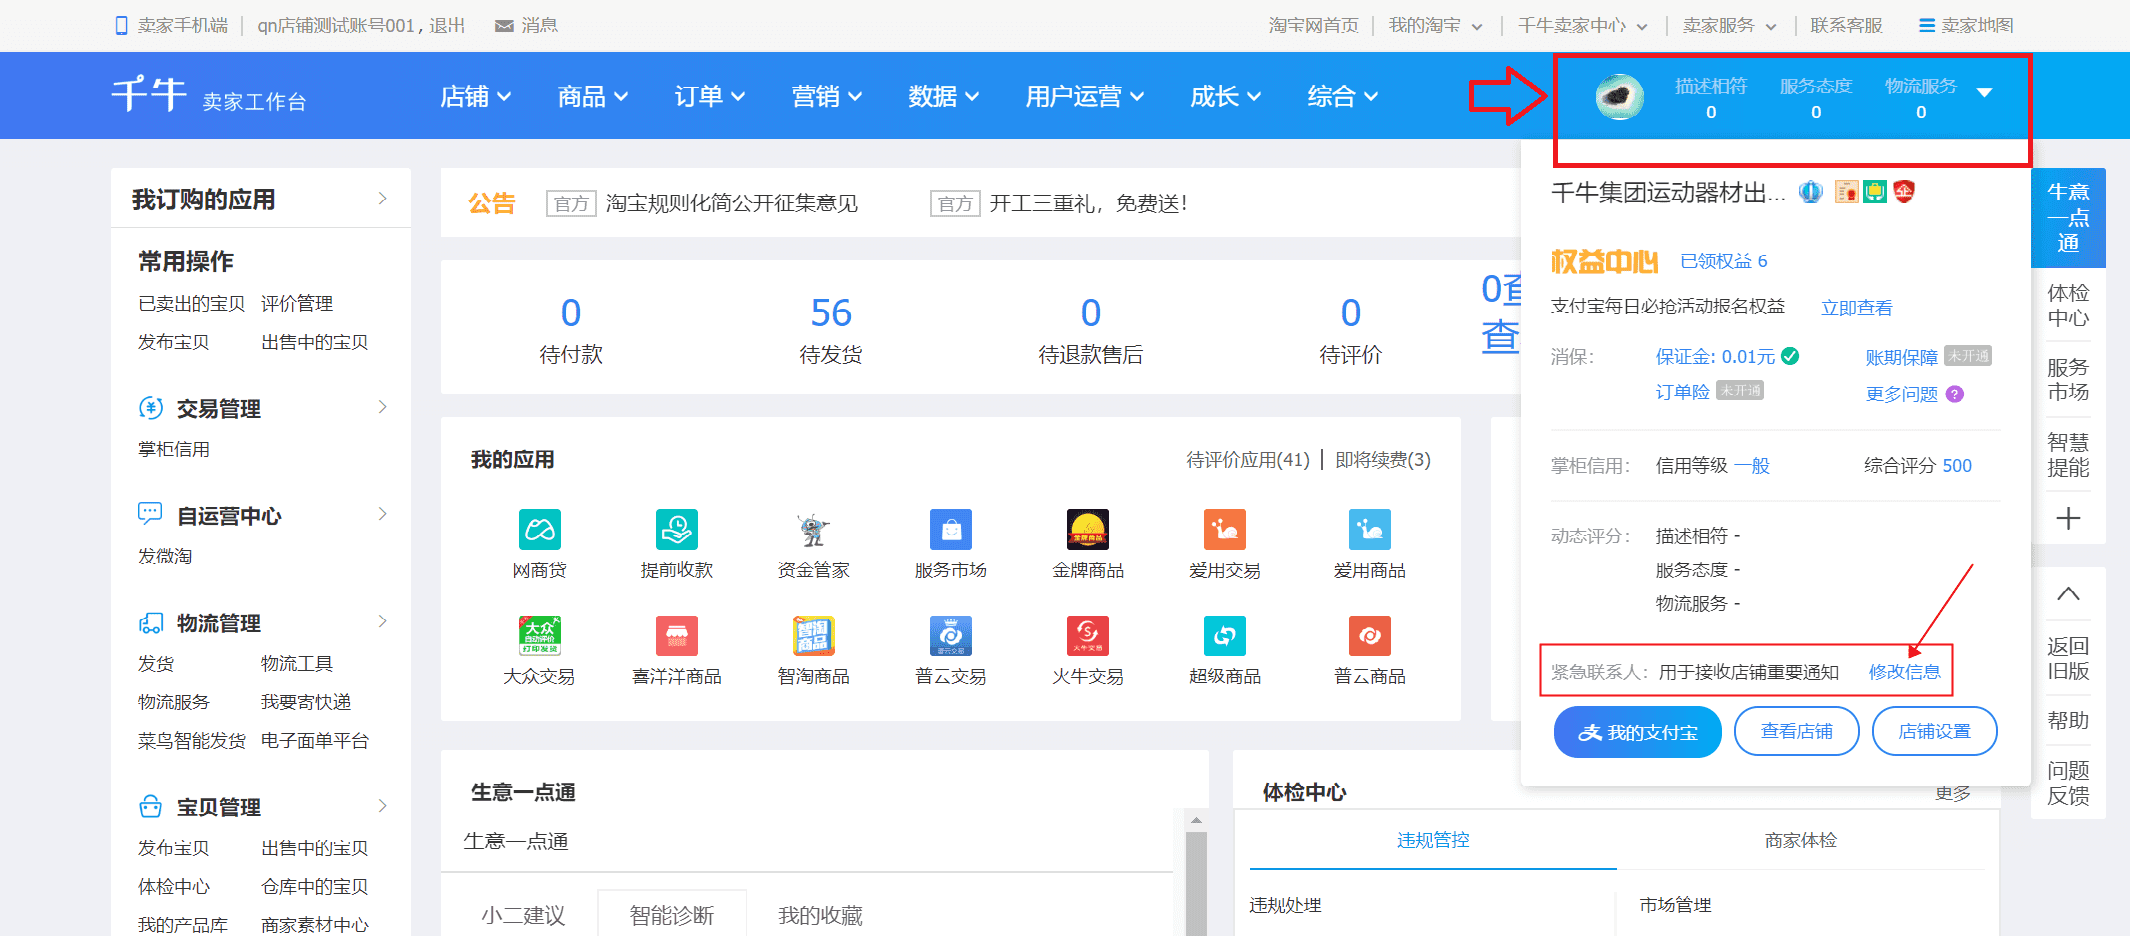Expand the 交易管理 section arrow
The image size is (2130, 936).
pyautogui.click(x=382, y=407)
